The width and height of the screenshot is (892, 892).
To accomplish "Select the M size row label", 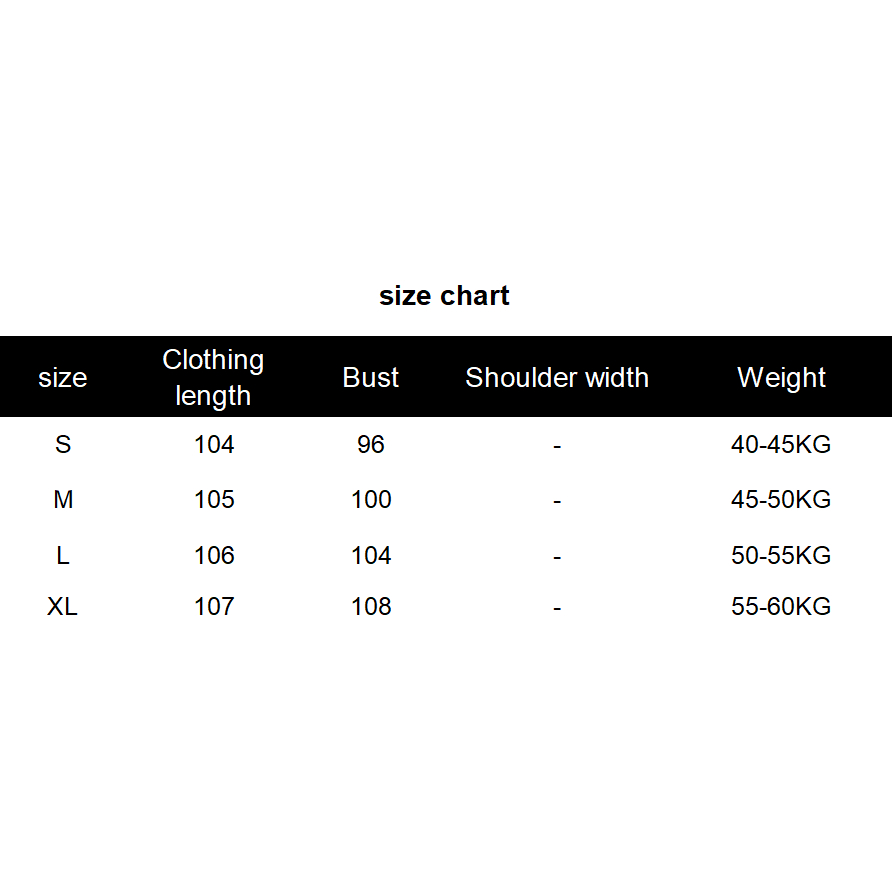I will (x=63, y=499).
